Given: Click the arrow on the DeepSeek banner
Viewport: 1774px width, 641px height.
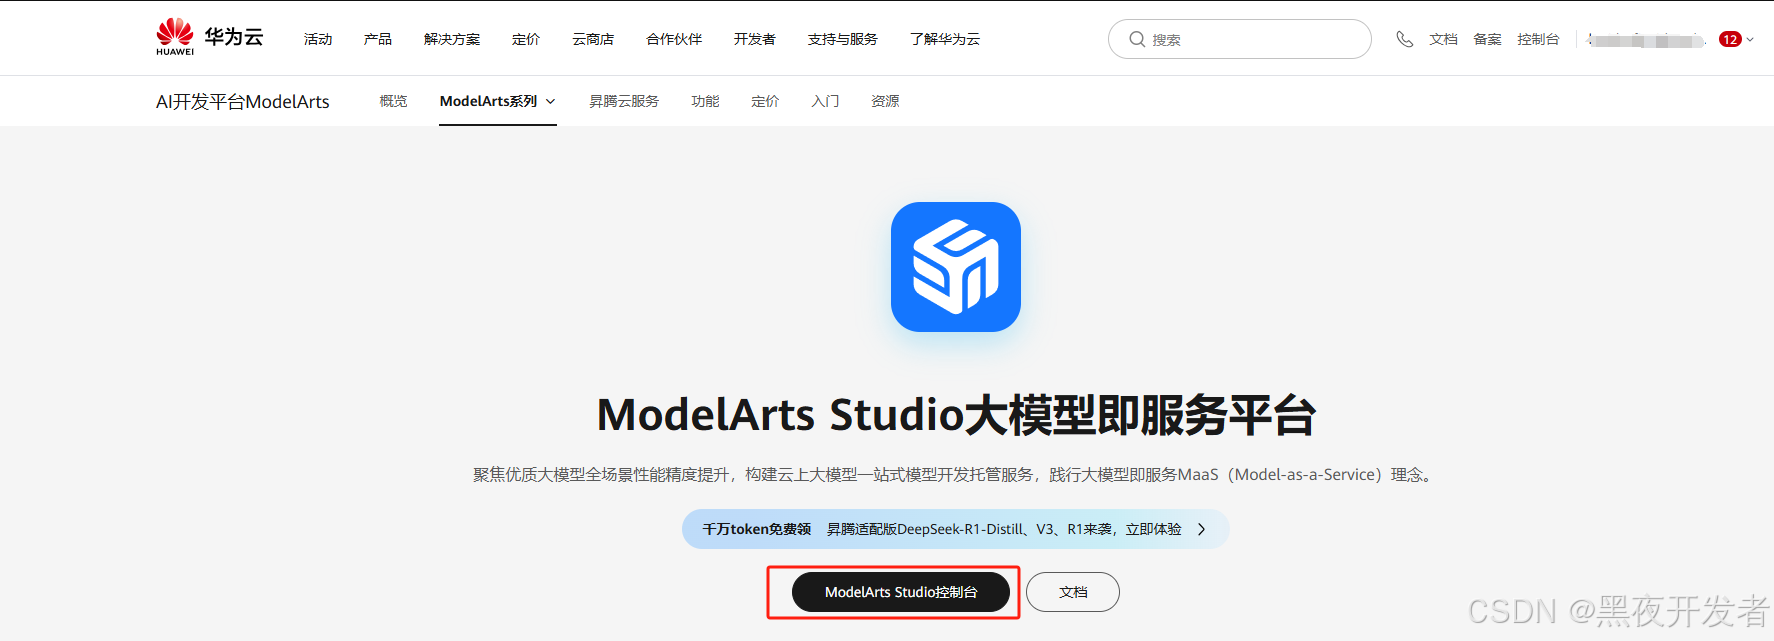Looking at the screenshot, I should pos(1202,529).
